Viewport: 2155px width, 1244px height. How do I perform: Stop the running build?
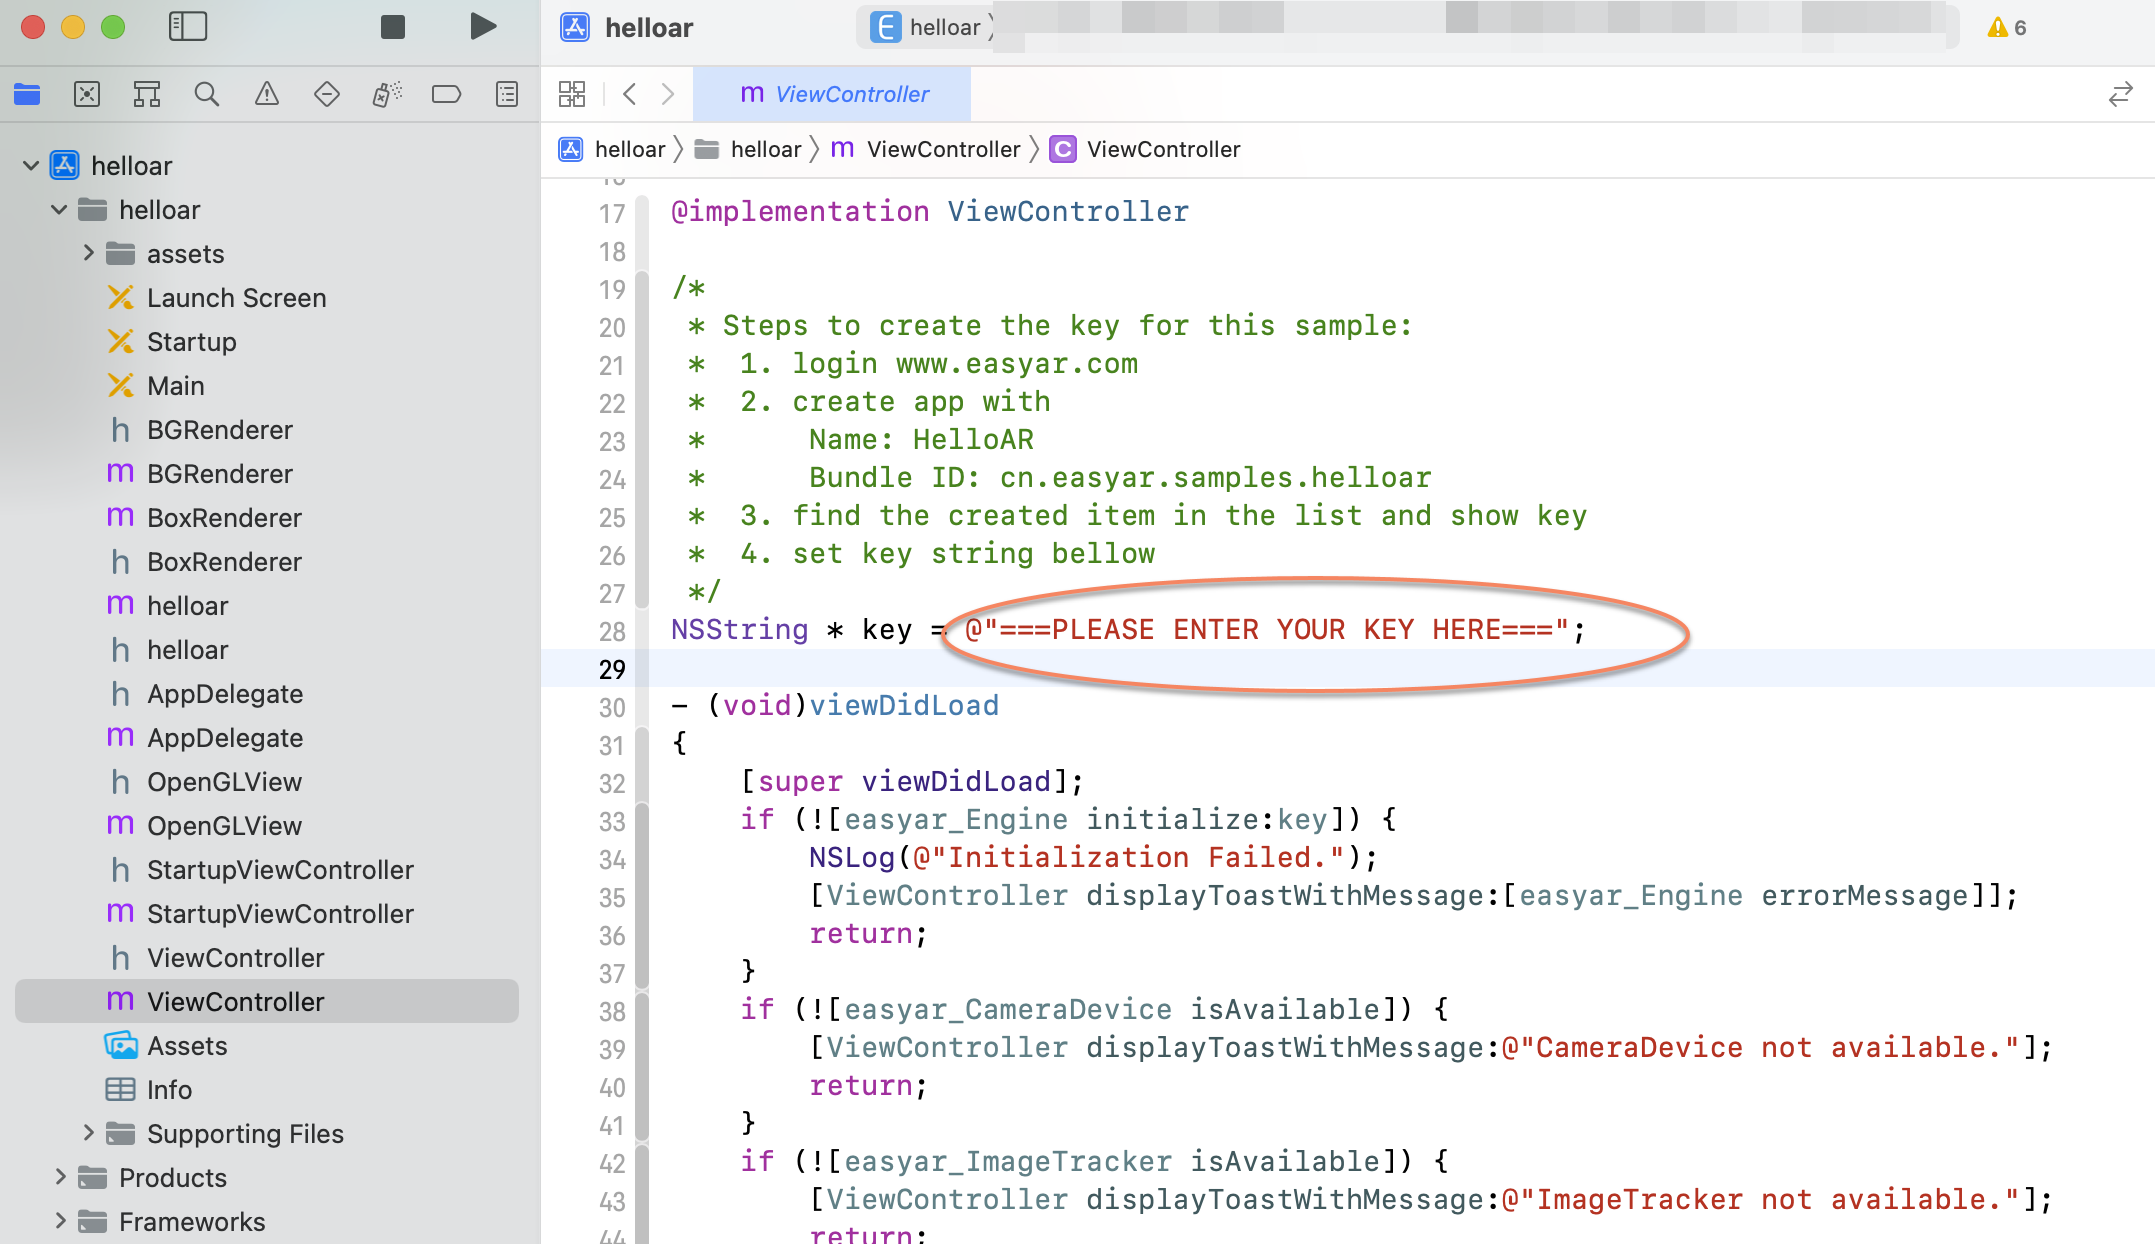pos(393,27)
